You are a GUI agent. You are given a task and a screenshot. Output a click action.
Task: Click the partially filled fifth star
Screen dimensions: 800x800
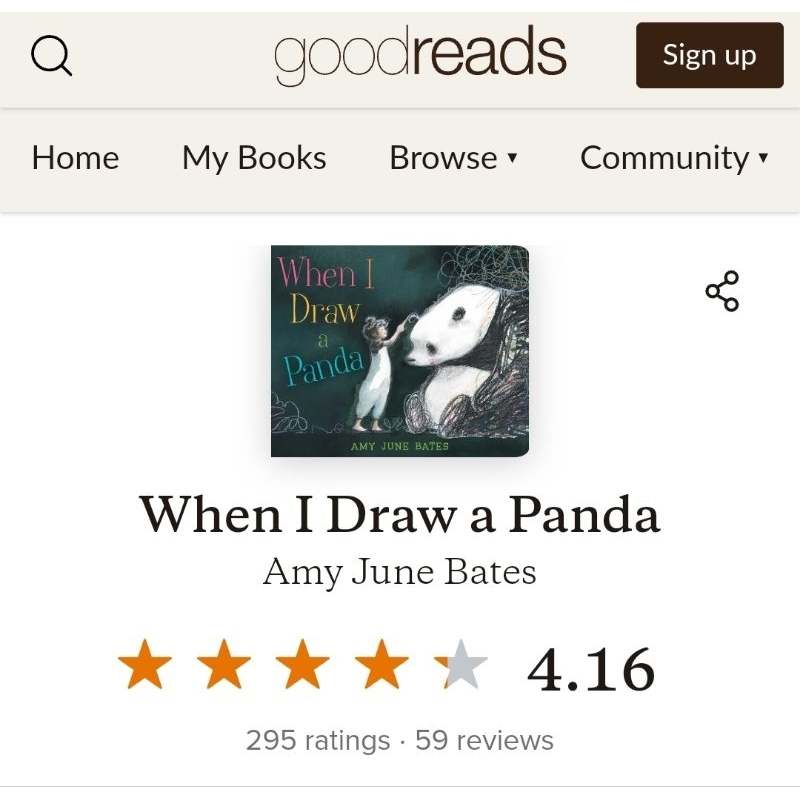461,667
